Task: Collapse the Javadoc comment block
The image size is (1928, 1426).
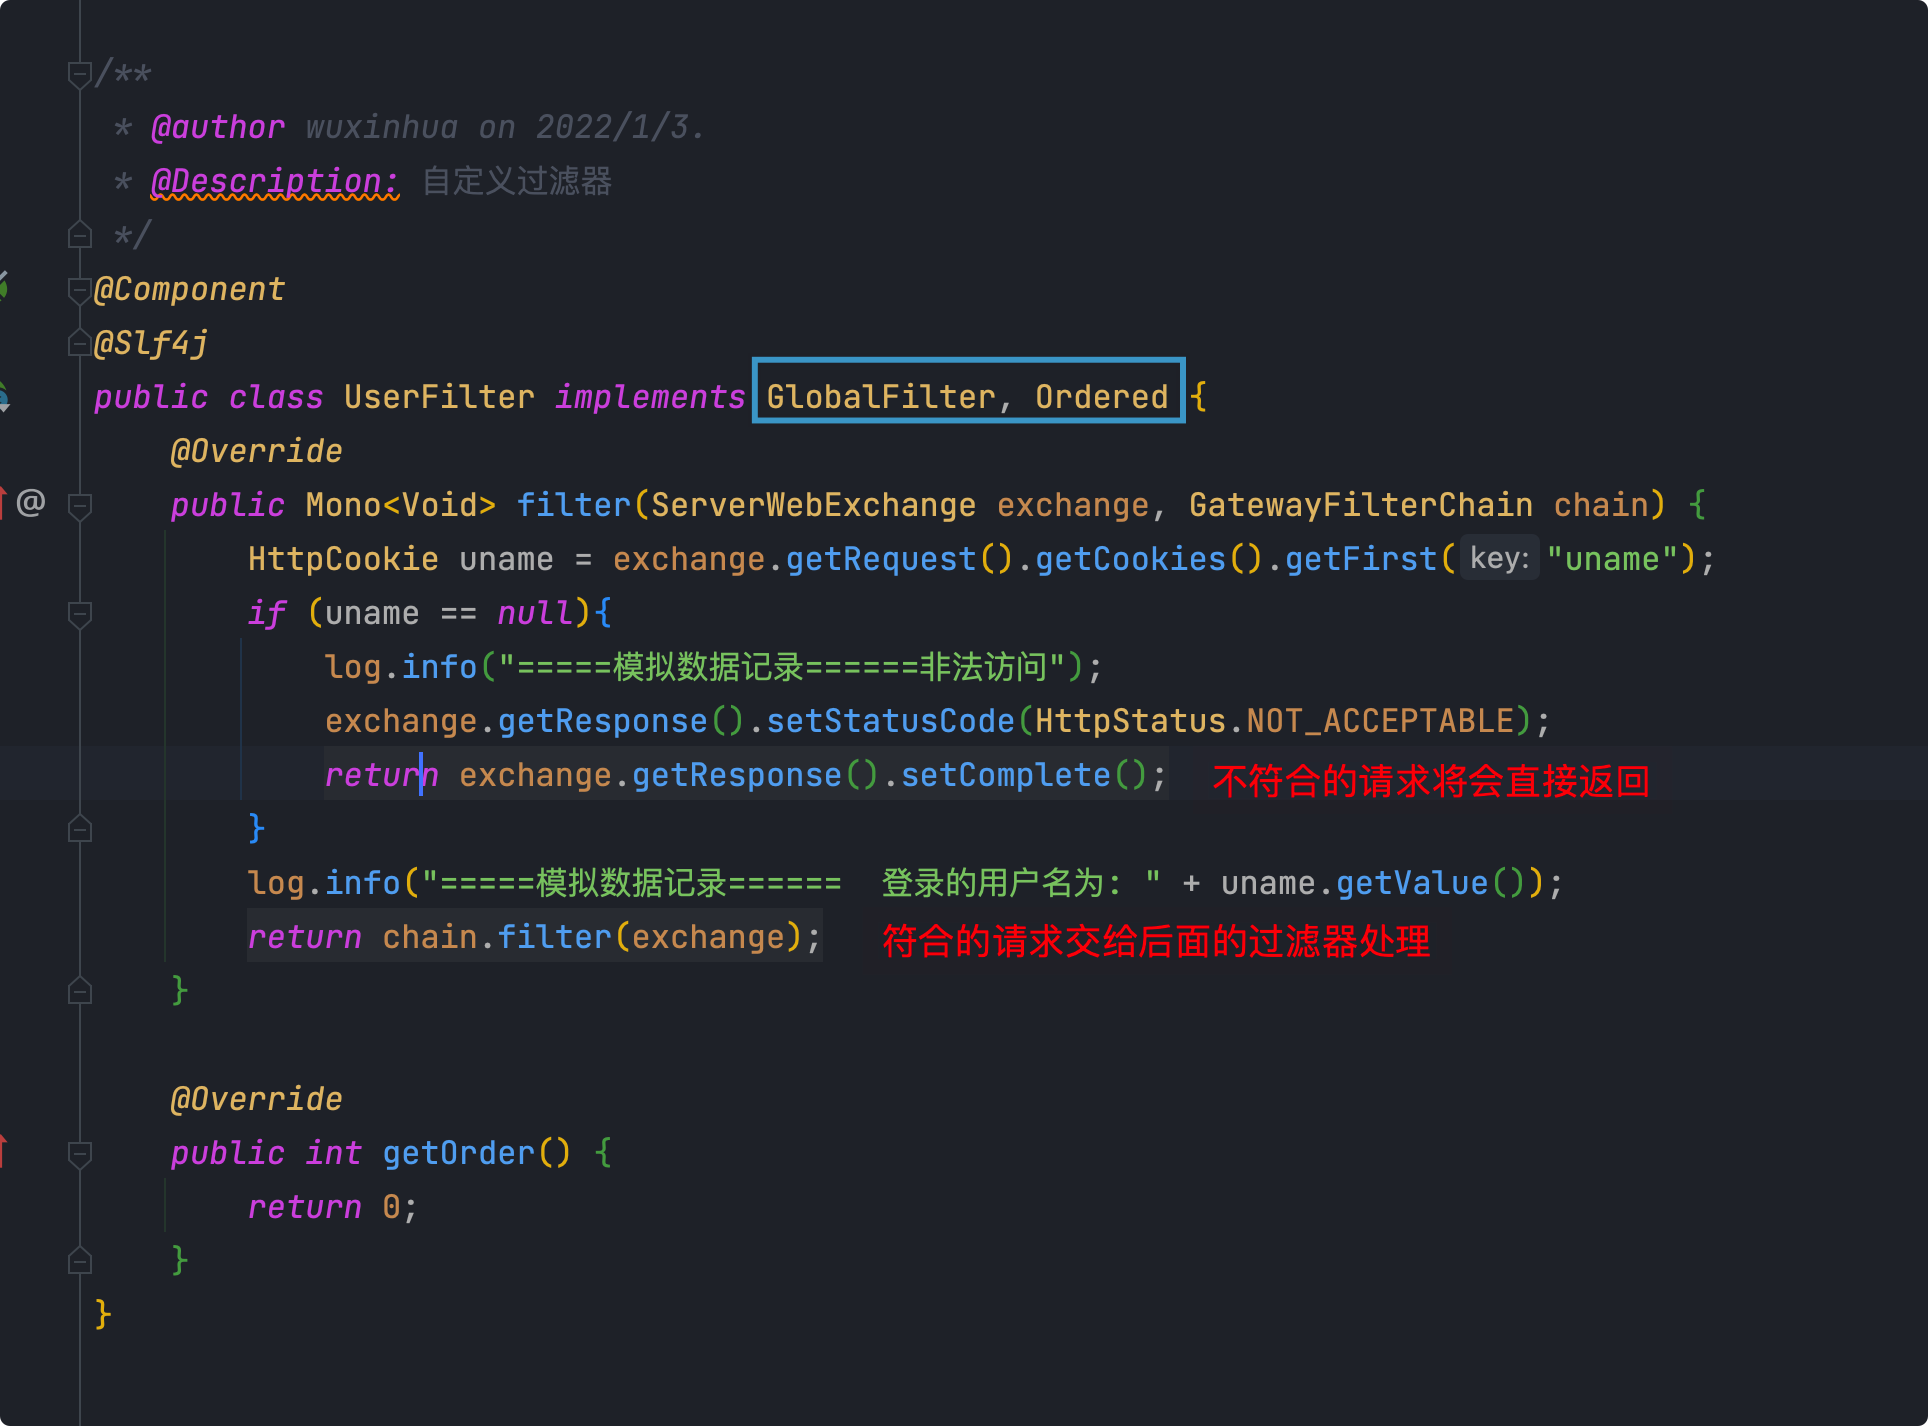Action: [x=79, y=73]
